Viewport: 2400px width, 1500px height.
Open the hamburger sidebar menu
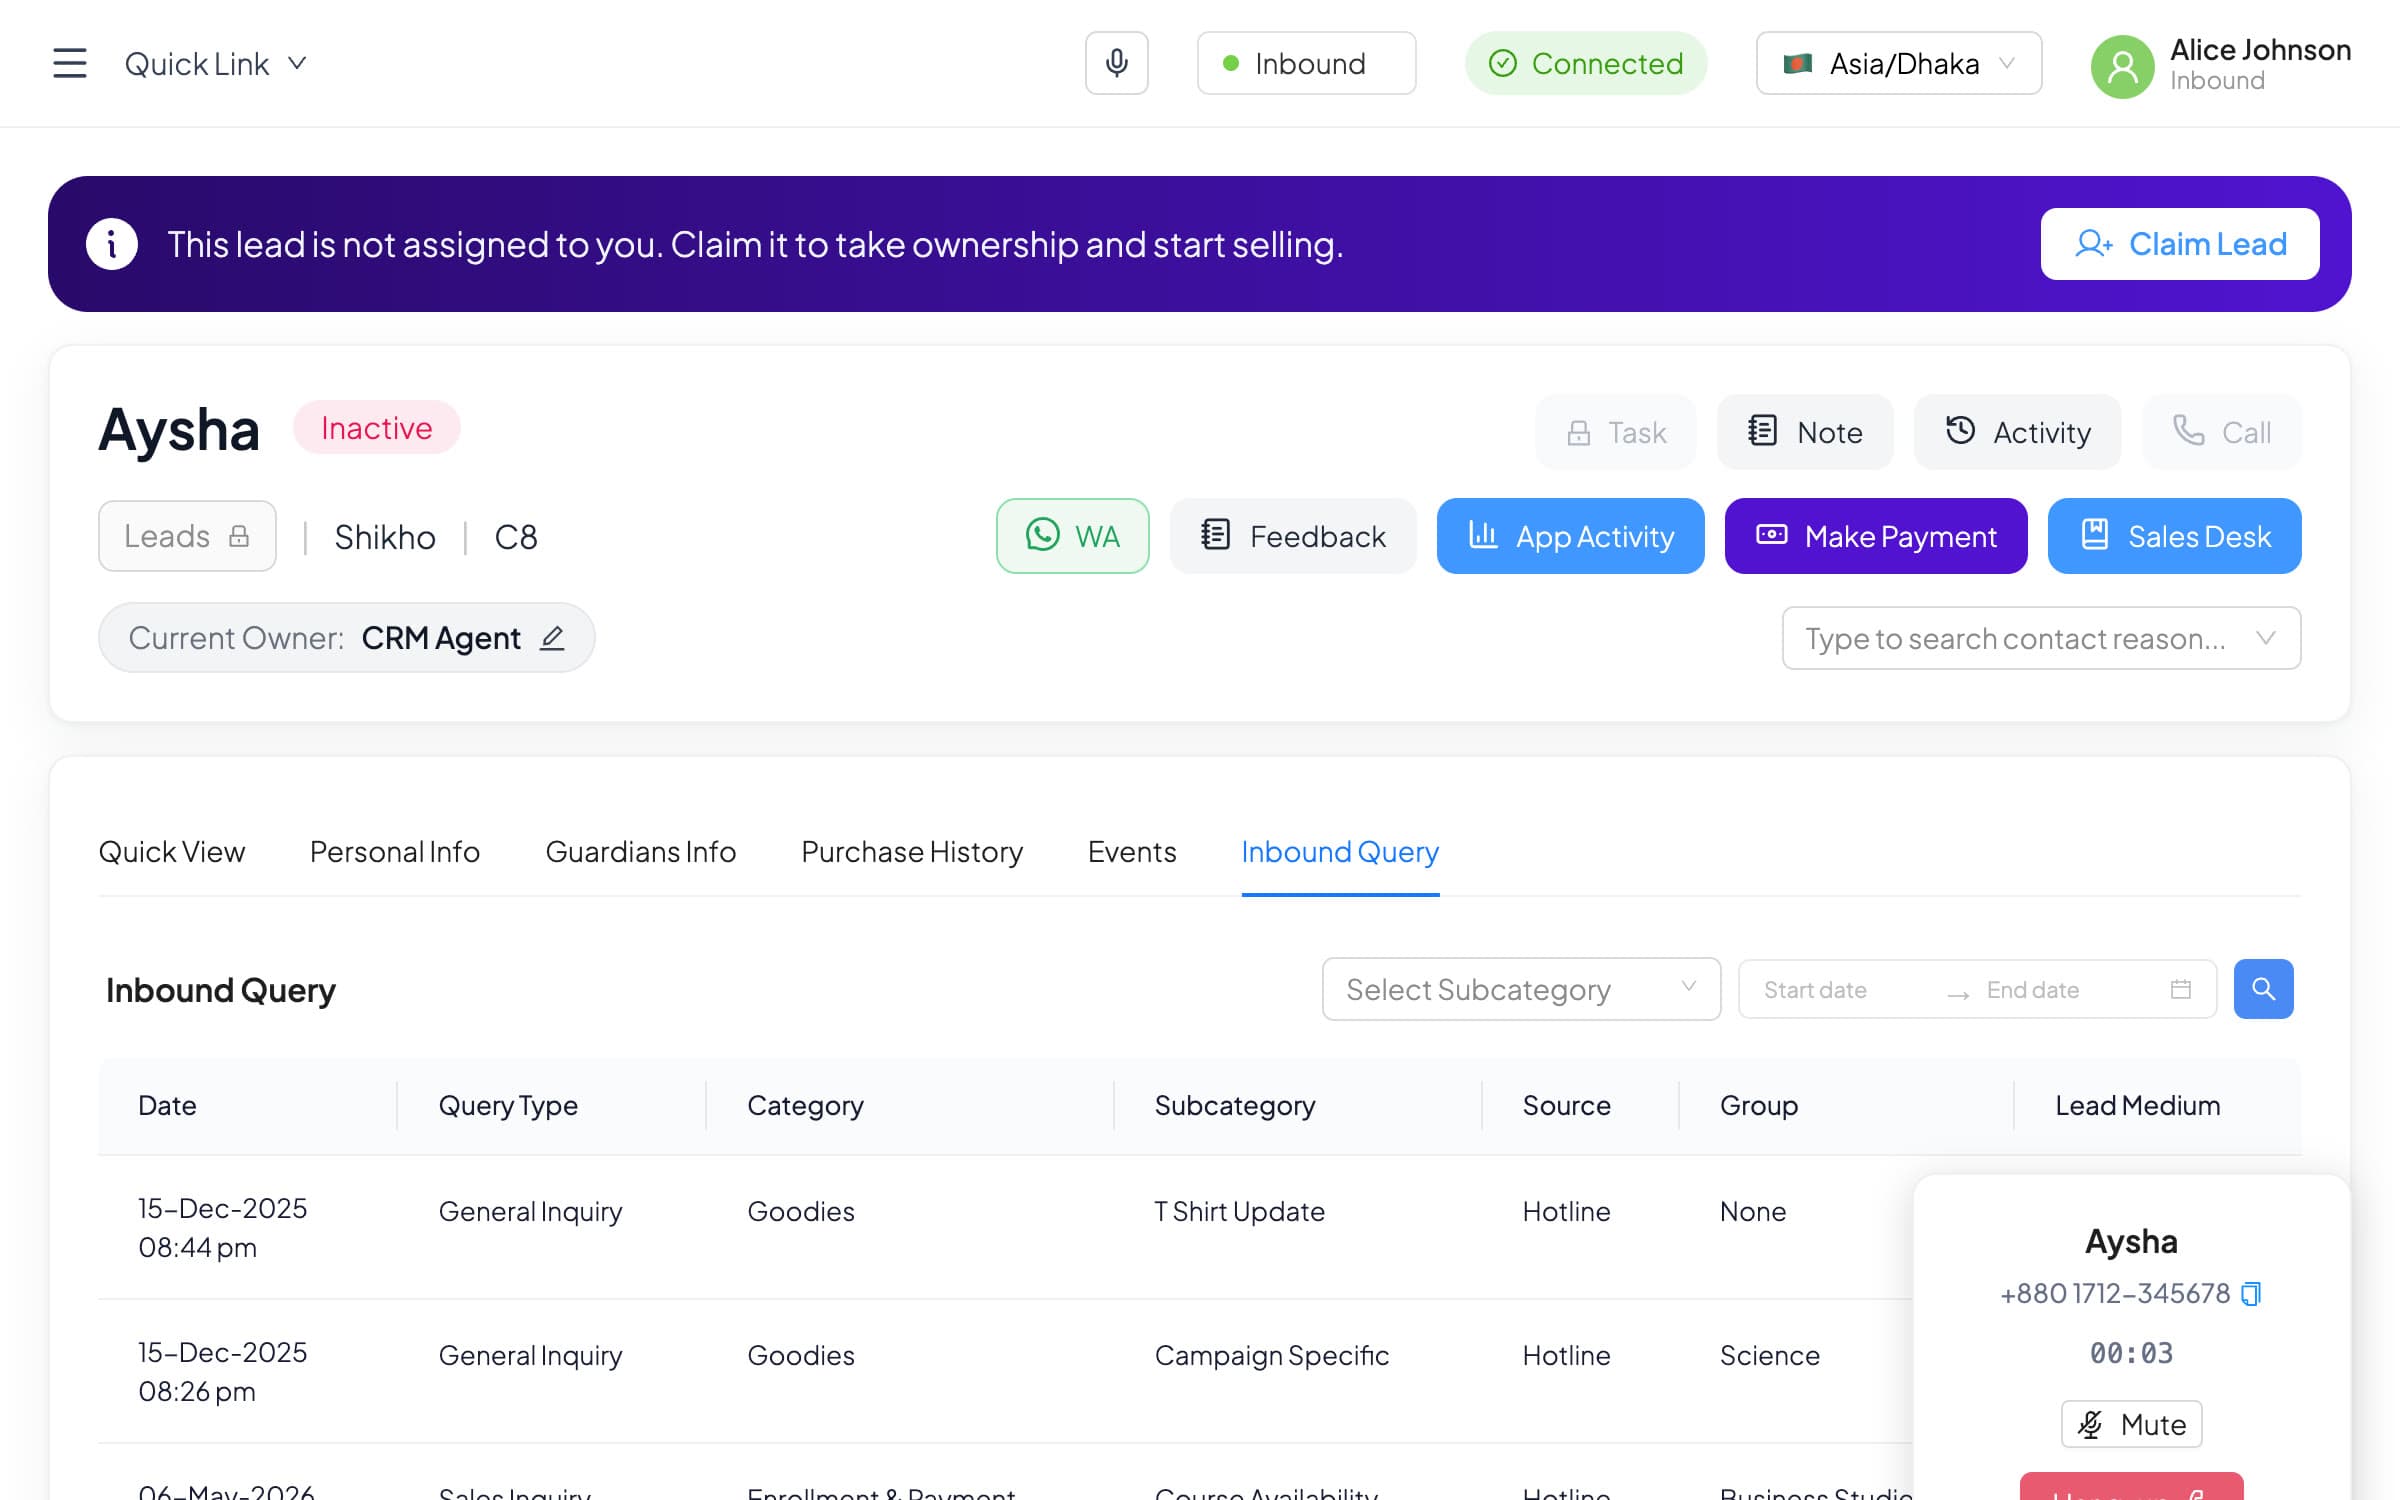70,63
